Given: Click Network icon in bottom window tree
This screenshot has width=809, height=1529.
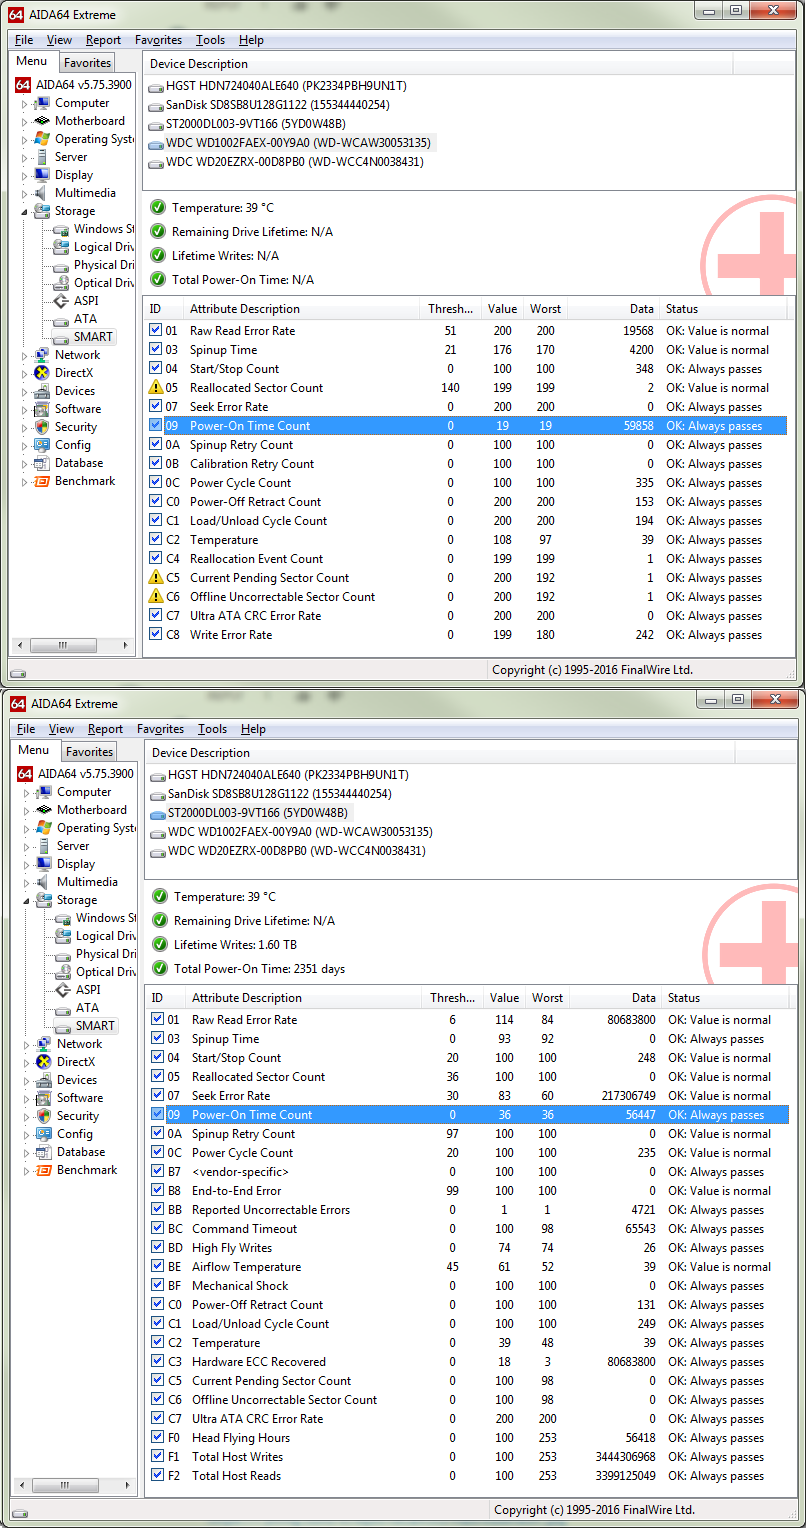Looking at the screenshot, I should pos(44,1044).
